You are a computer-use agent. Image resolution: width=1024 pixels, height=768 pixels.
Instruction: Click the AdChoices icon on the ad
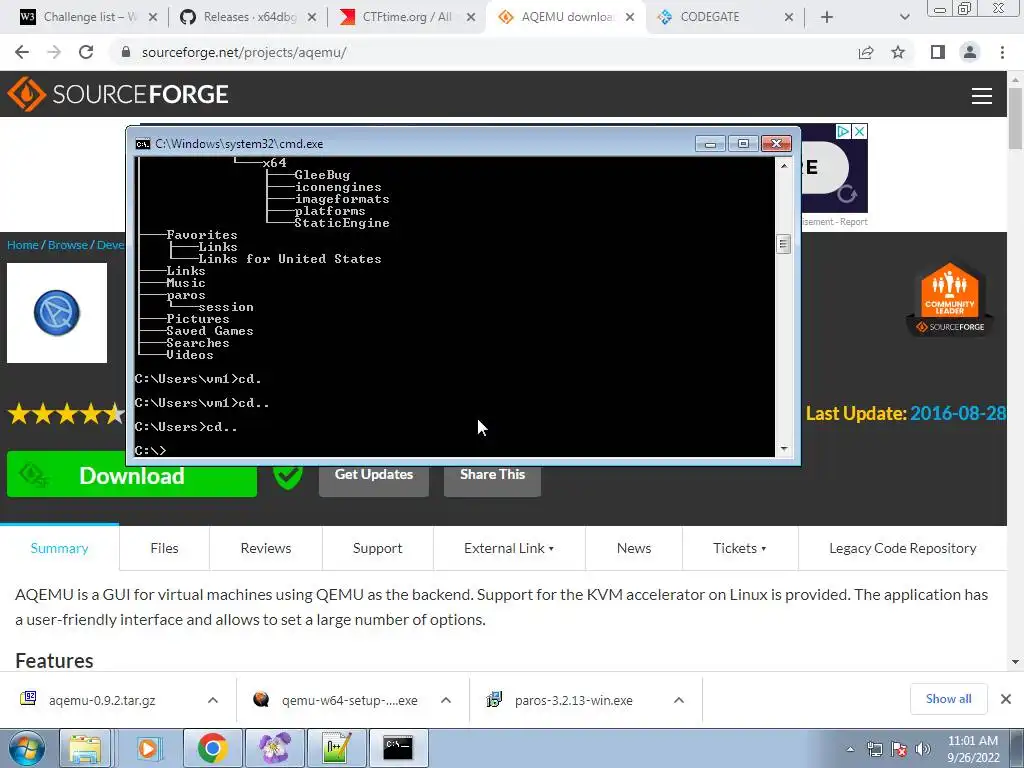[843, 131]
